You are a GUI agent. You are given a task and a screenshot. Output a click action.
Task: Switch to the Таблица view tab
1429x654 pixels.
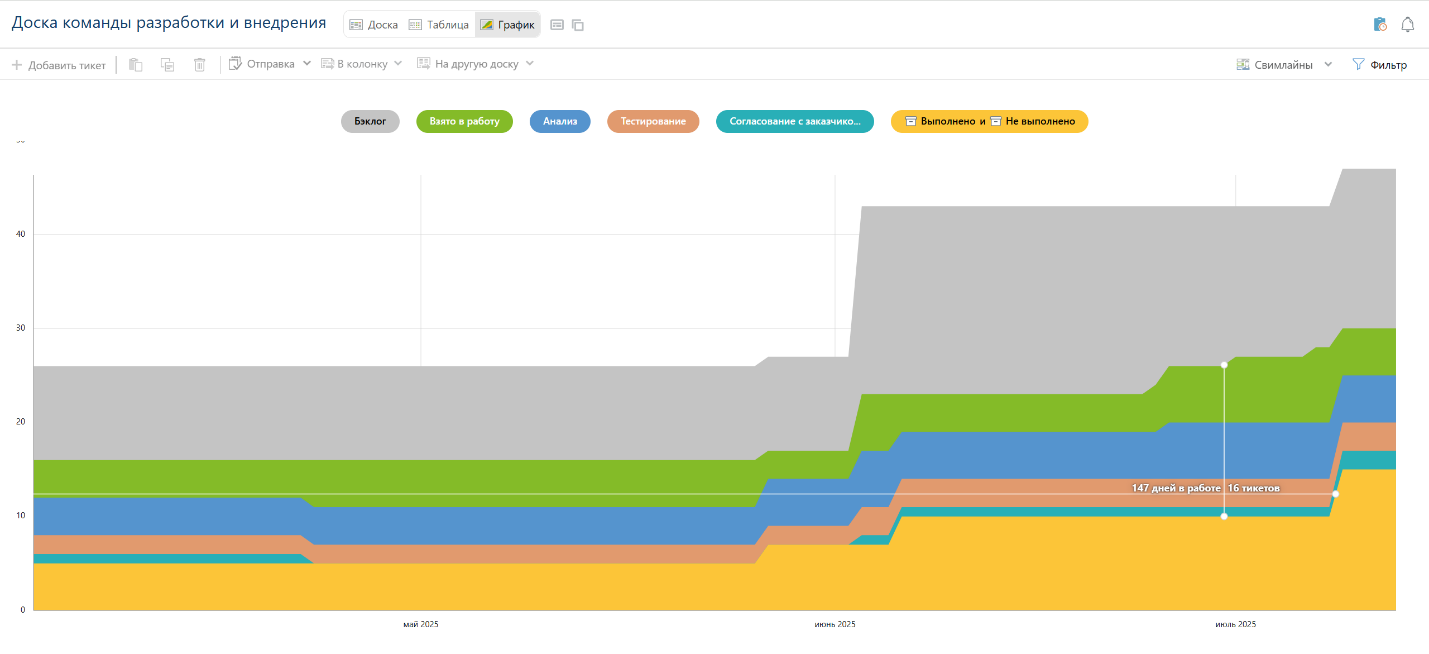point(438,25)
